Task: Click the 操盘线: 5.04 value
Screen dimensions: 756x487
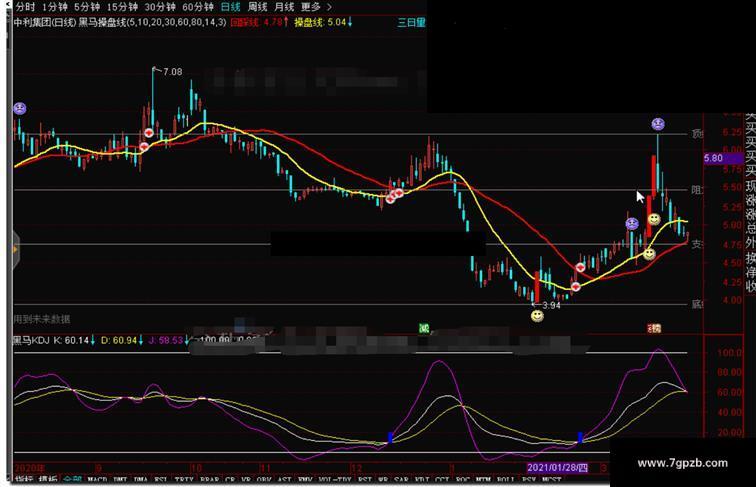Action: click(323, 22)
